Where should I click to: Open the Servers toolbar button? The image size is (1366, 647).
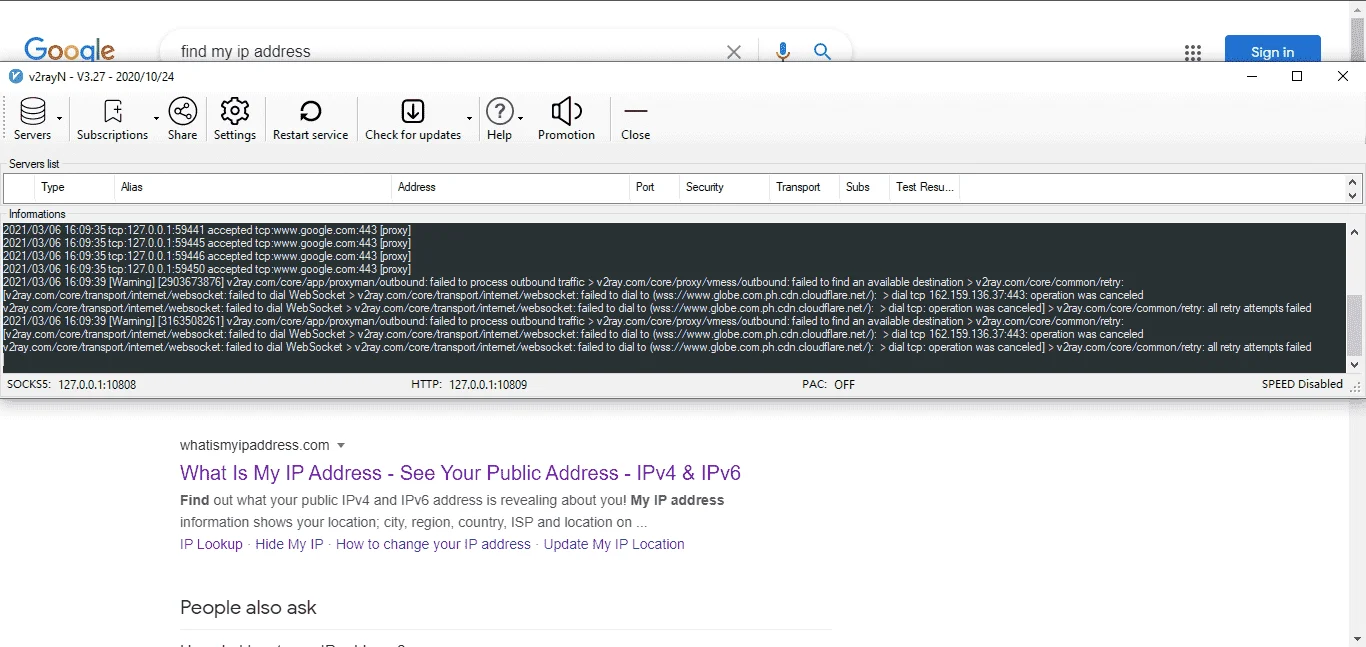(32, 119)
